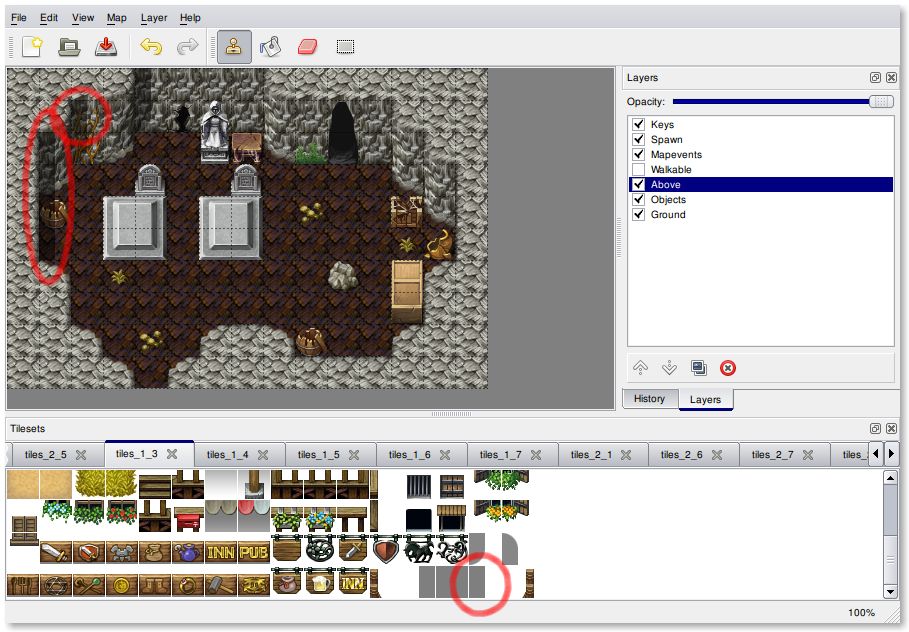
Task: Select the Objects layer in list
Action: [668, 200]
